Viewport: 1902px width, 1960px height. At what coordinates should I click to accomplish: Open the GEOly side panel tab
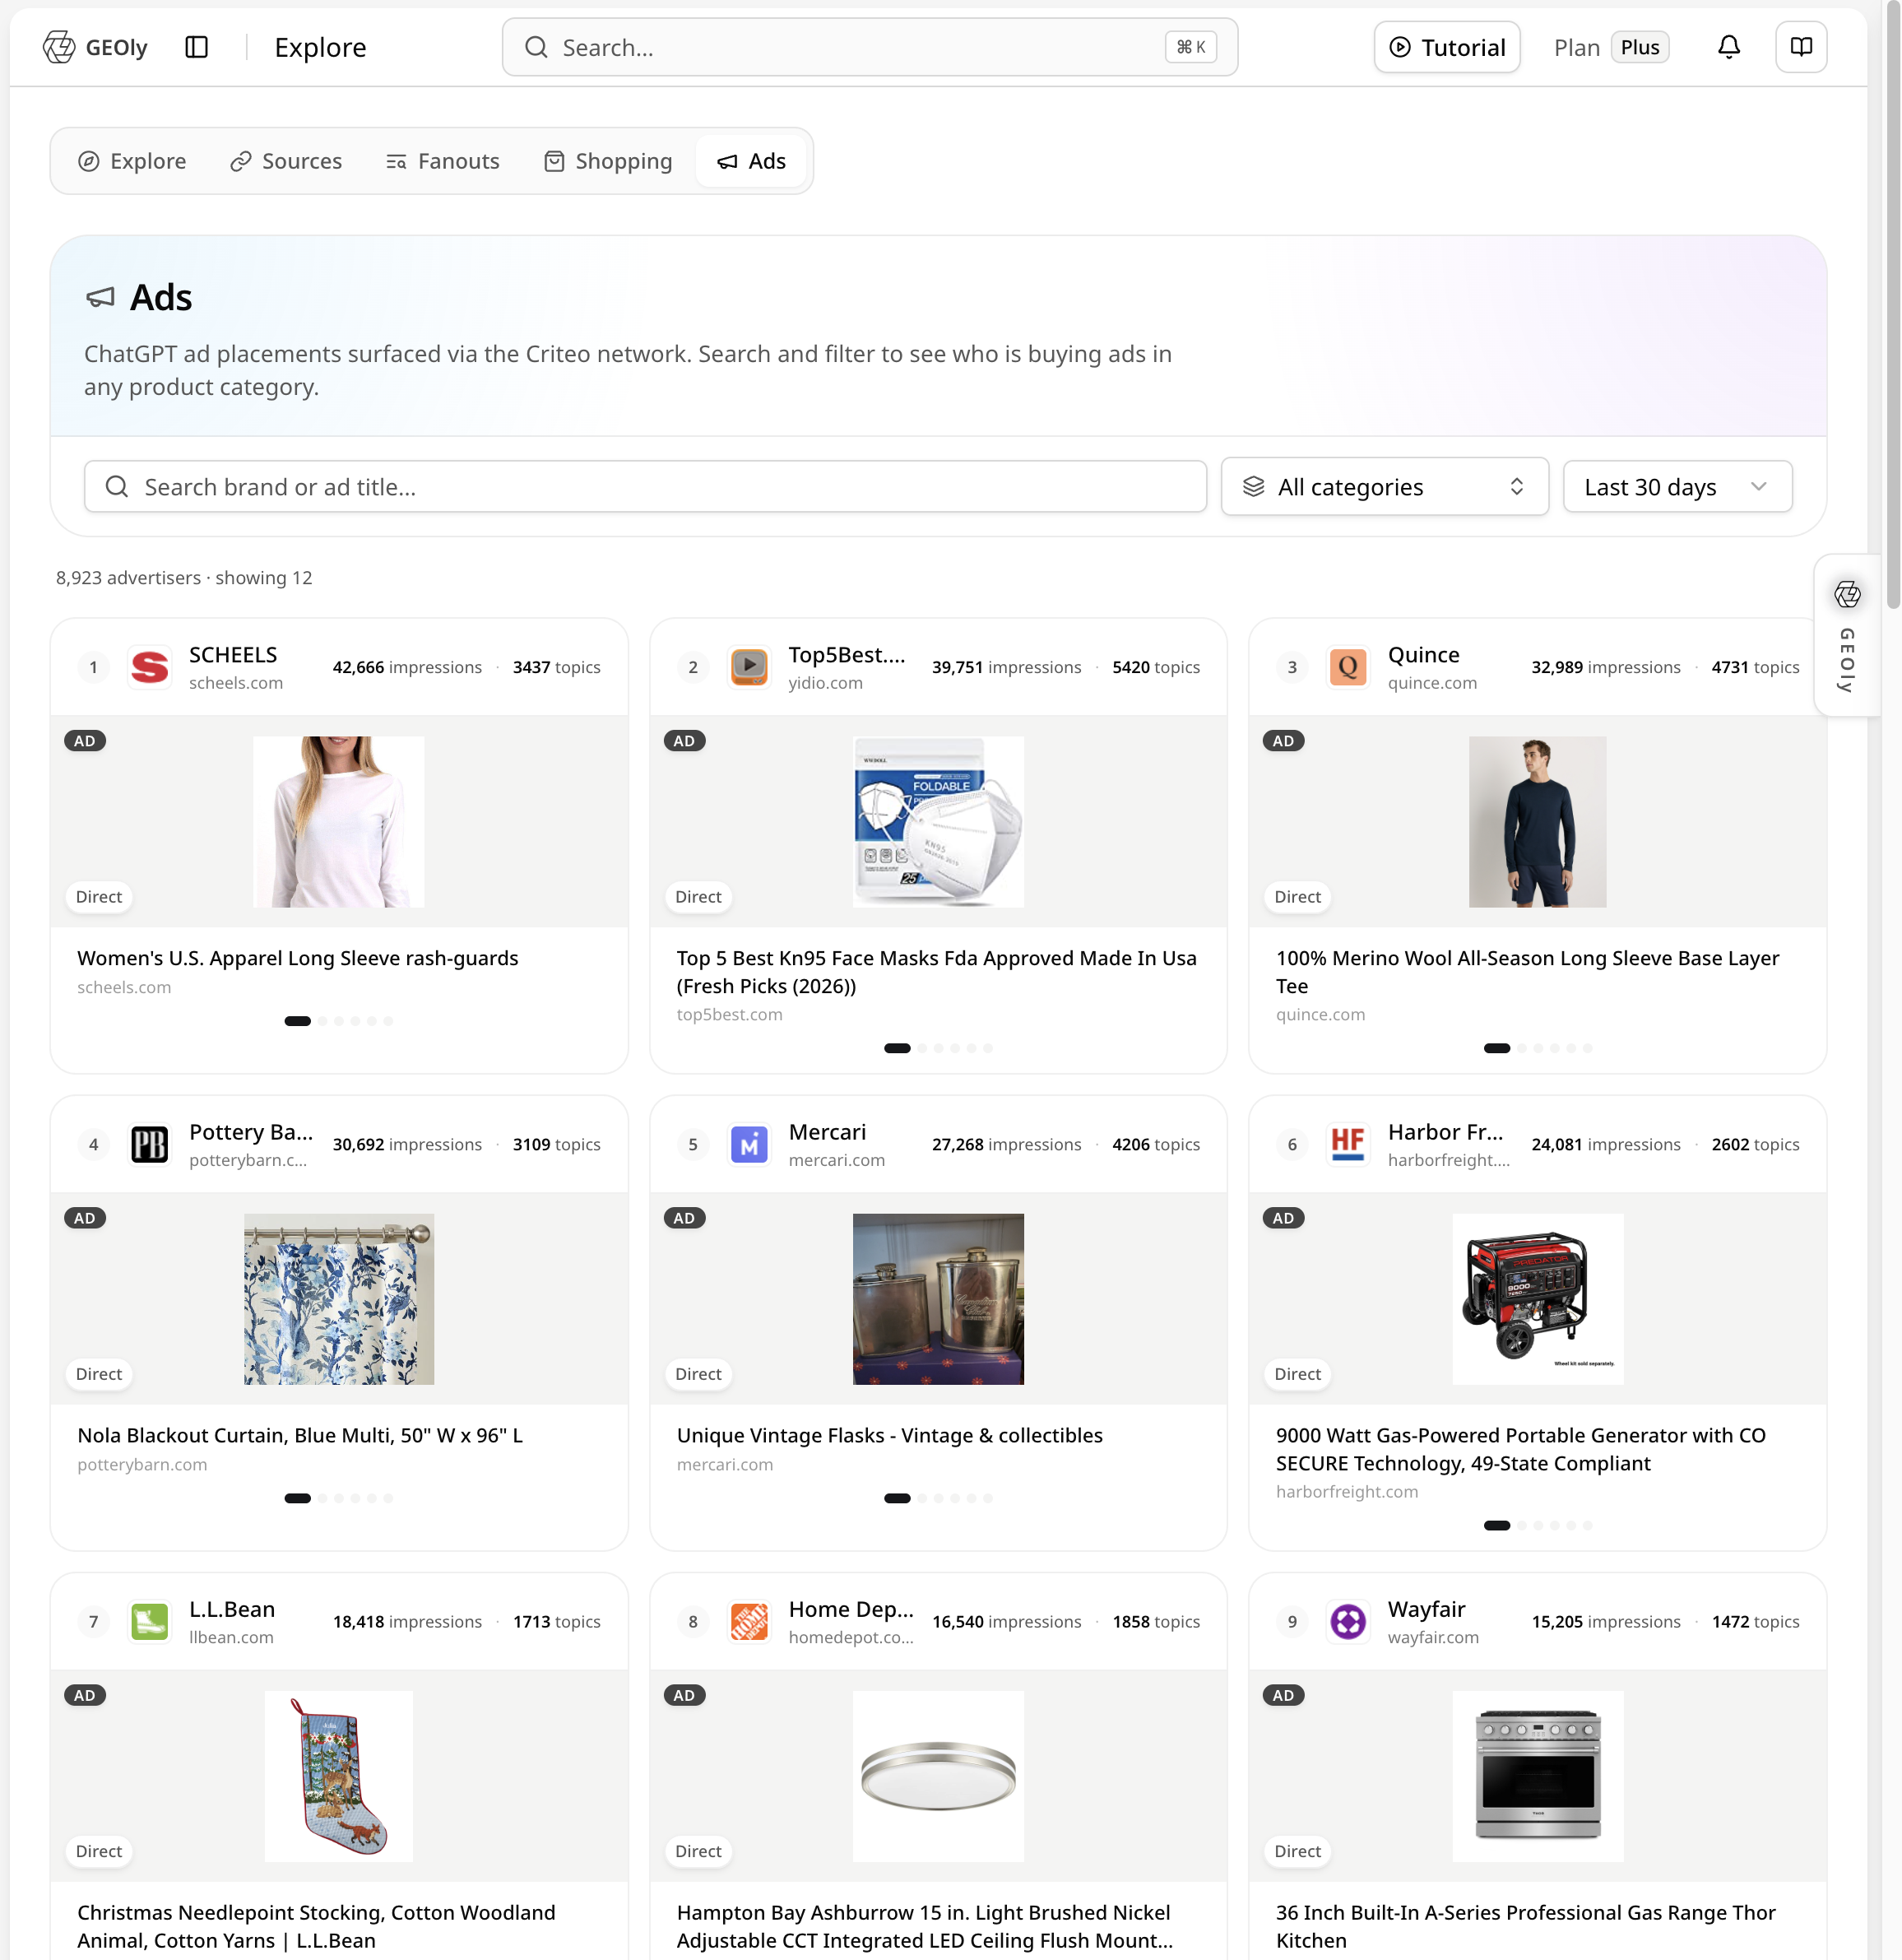click(x=1846, y=636)
